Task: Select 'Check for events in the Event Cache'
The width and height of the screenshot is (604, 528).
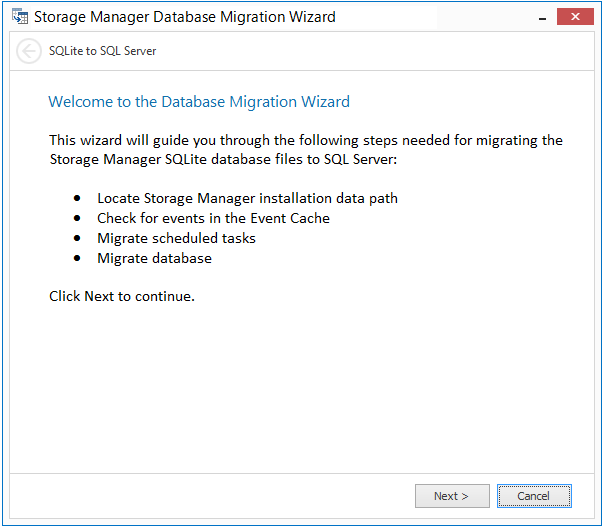Action: (213, 218)
